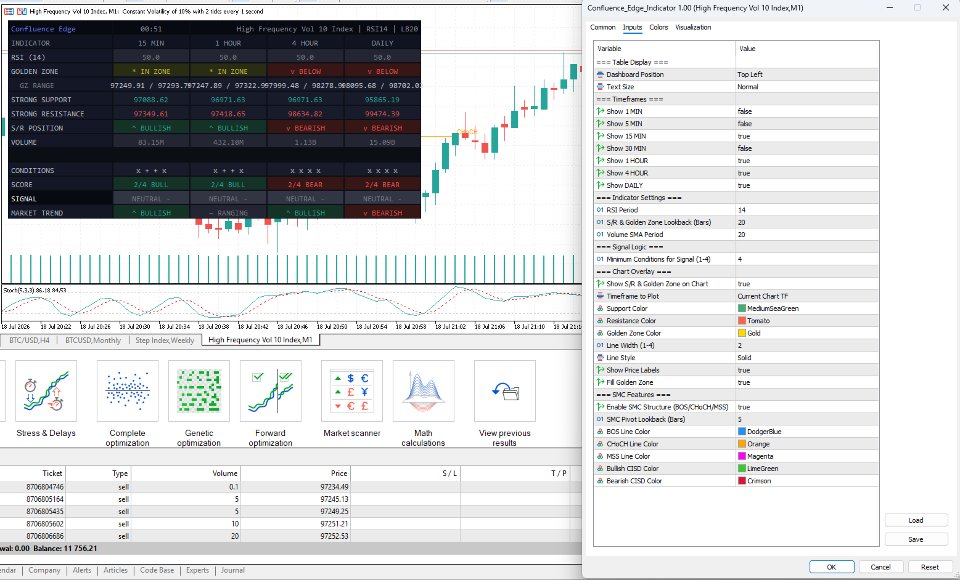Edit the Line Width value 2
The height and width of the screenshot is (580, 960).
point(807,345)
